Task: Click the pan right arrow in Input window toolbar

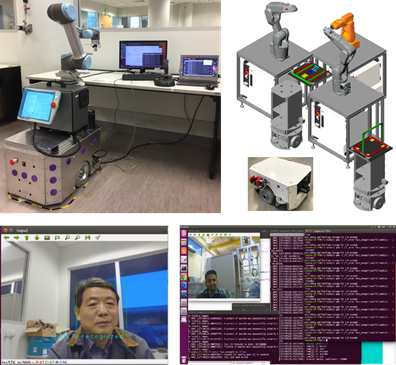Action: (16, 238)
